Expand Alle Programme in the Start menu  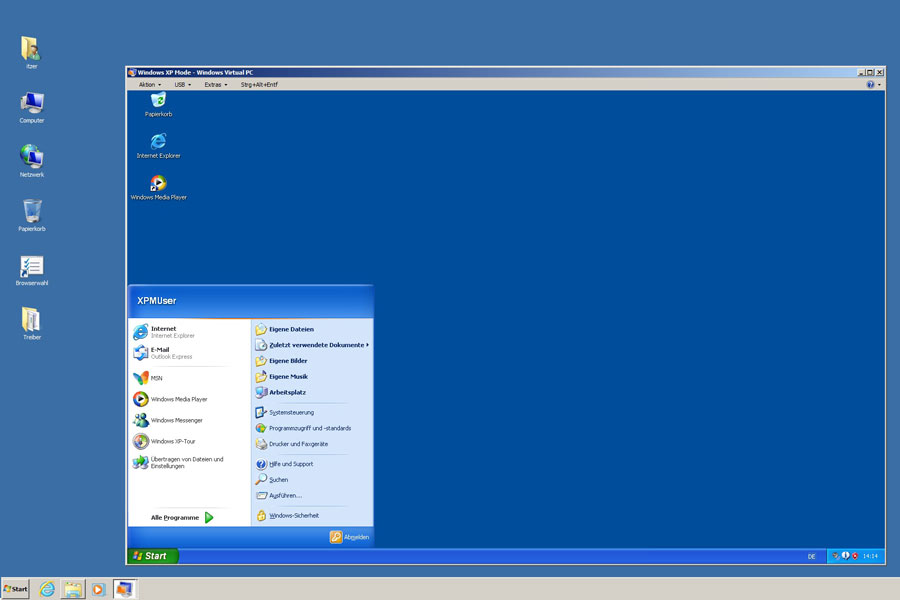pyautogui.click(x=181, y=517)
